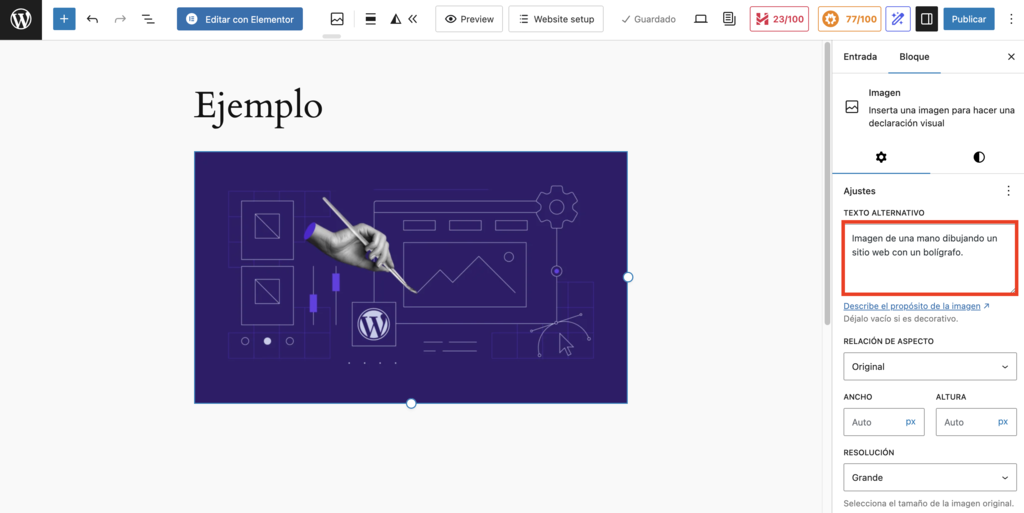
Task: Click the Guardado saved status
Action: [648, 20]
